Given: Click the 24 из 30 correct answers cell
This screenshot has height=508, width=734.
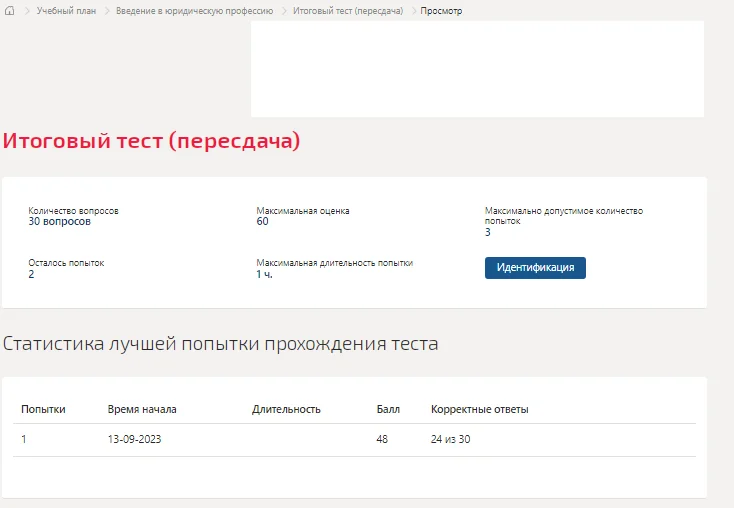Looking at the screenshot, I should point(450,439).
